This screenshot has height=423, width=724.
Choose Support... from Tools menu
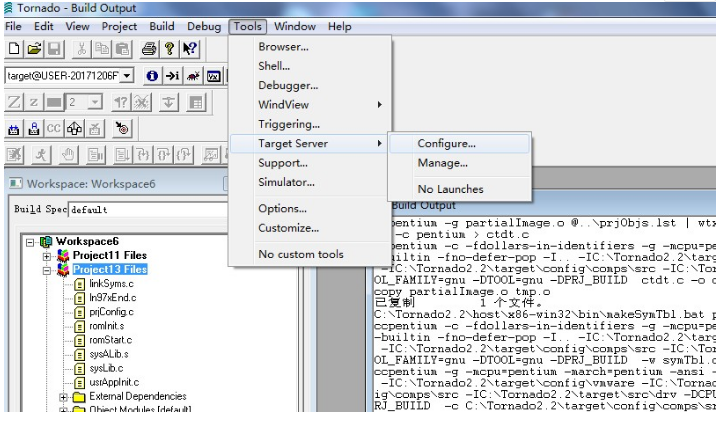pos(310,163)
